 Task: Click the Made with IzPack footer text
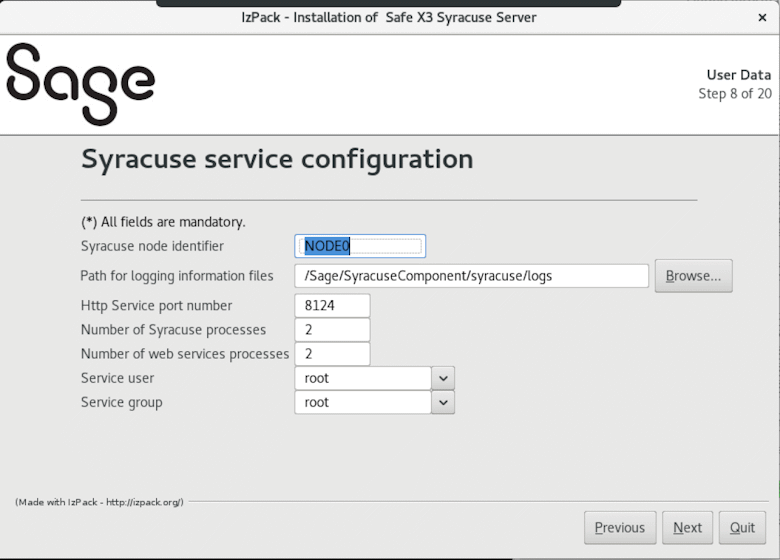click(x=99, y=502)
